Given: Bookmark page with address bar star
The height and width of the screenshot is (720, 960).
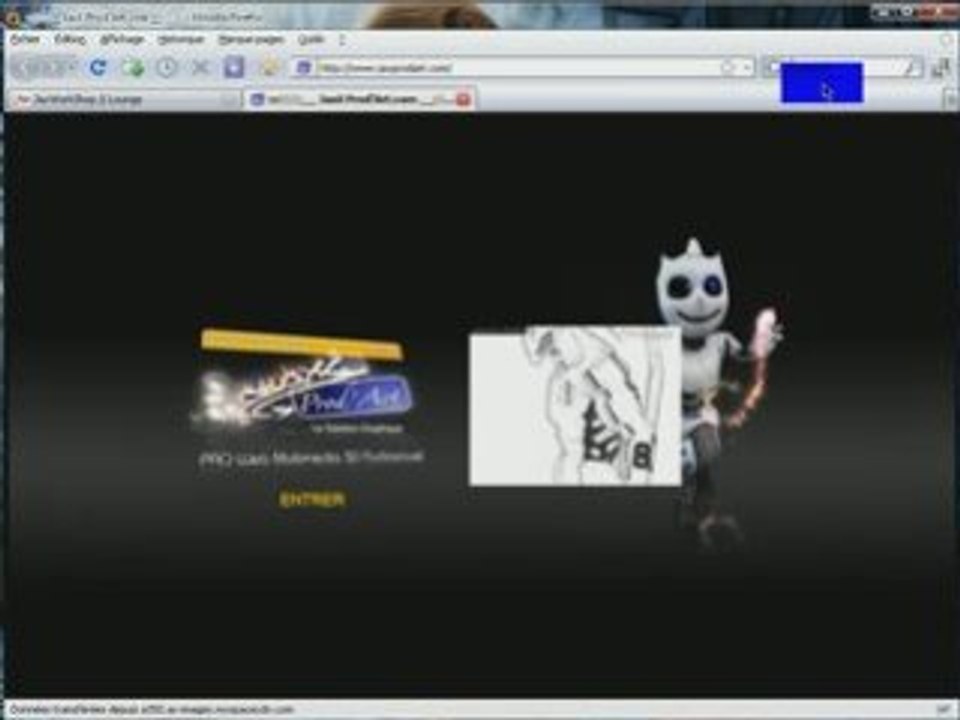Looking at the screenshot, I should [727, 67].
